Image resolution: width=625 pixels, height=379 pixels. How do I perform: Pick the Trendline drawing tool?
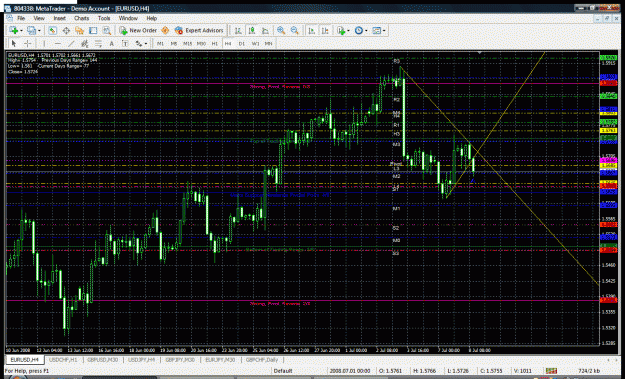click(71, 43)
